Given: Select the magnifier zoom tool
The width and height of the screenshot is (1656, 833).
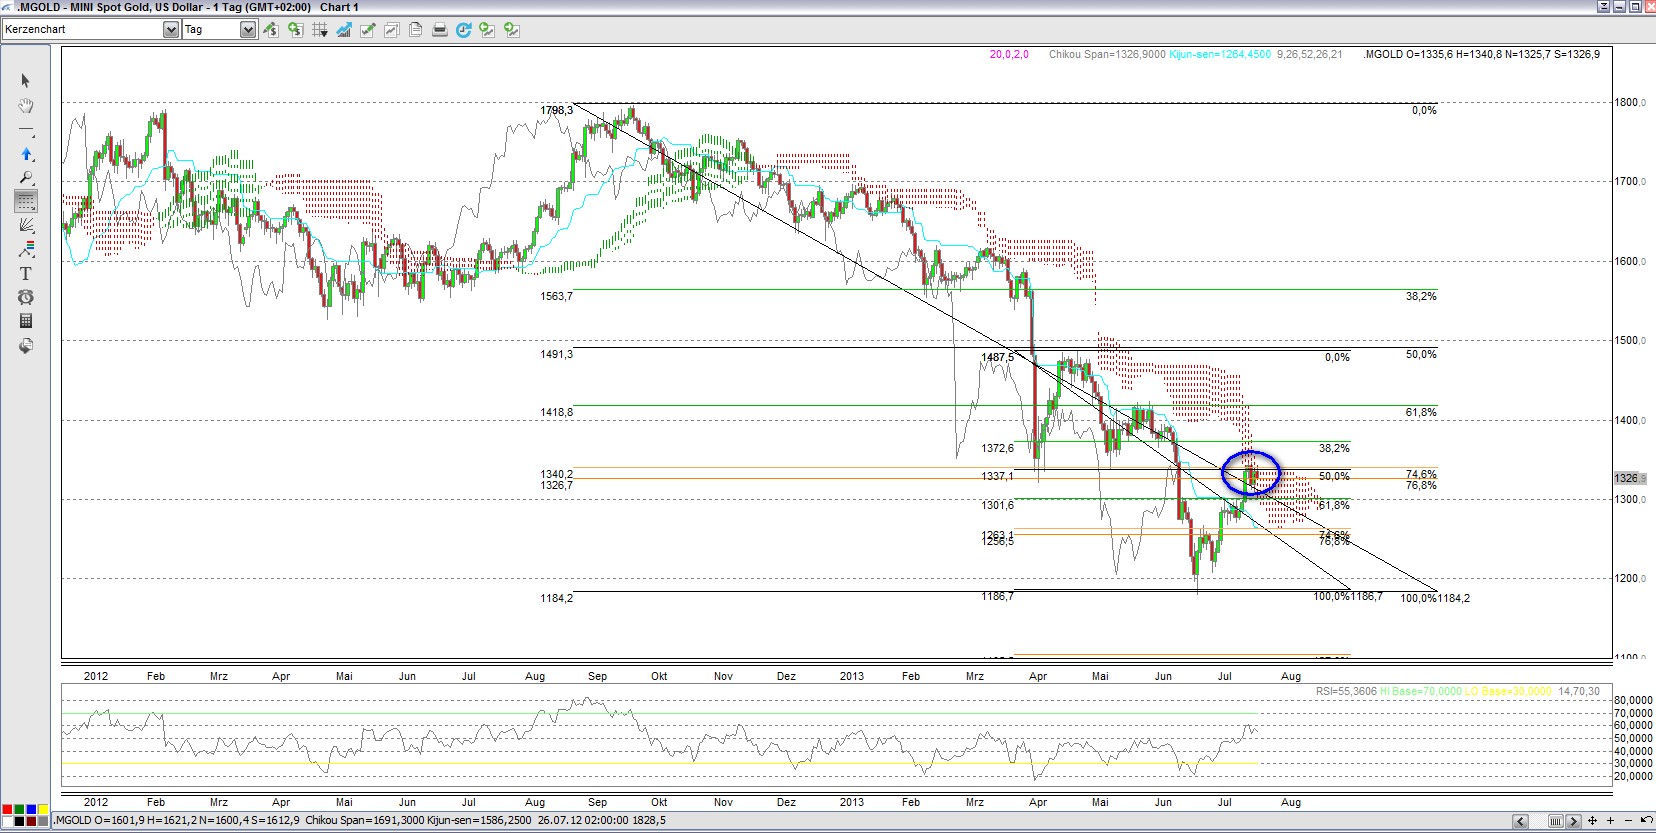Looking at the screenshot, I should pos(26,178).
